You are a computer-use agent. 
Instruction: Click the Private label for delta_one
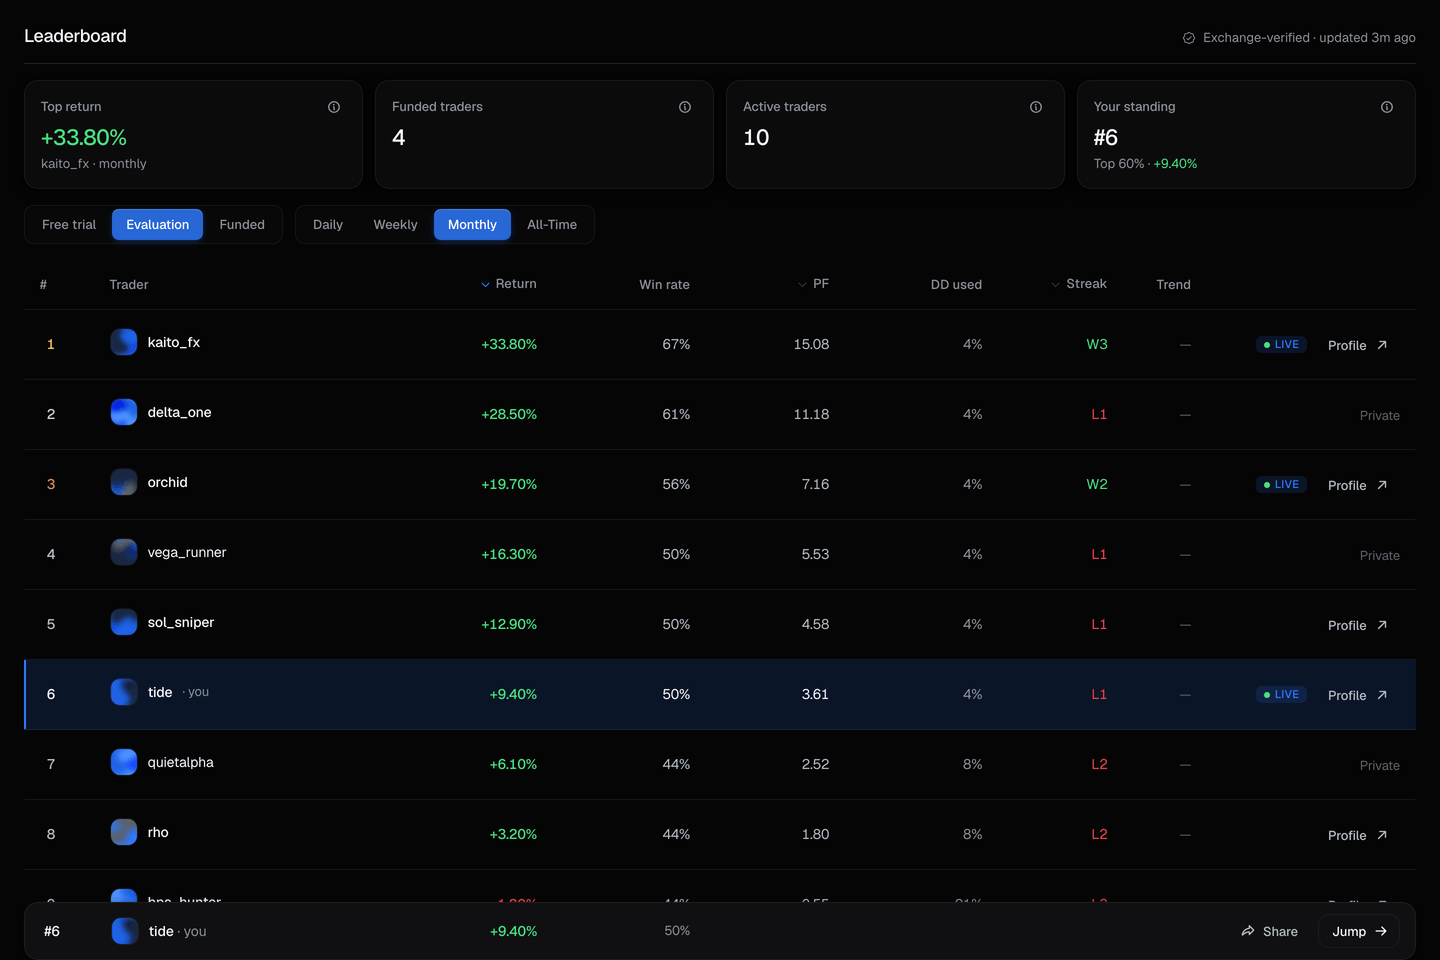(1379, 415)
